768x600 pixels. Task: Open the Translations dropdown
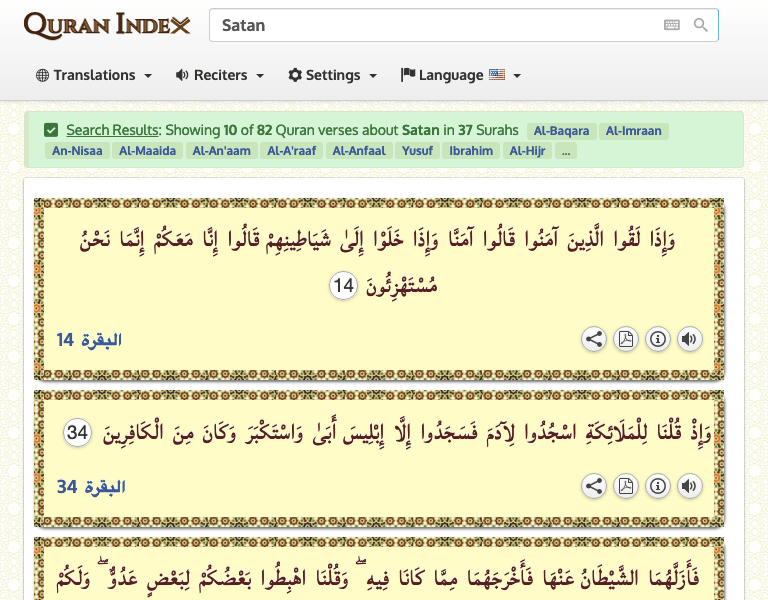pos(94,75)
